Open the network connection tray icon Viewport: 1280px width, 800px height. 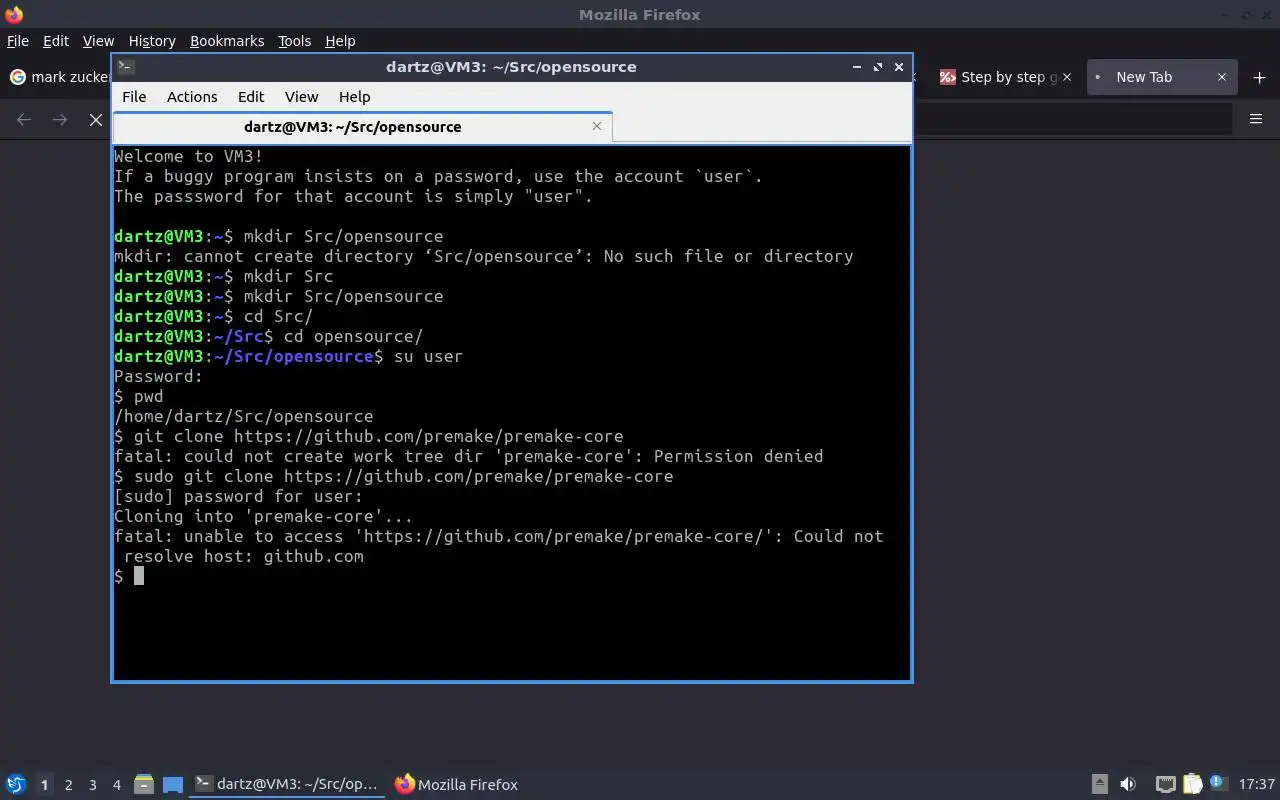(x=1165, y=784)
